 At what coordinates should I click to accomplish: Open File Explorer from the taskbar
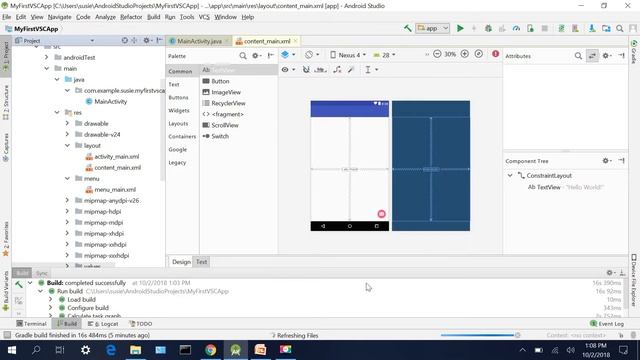coord(136,350)
